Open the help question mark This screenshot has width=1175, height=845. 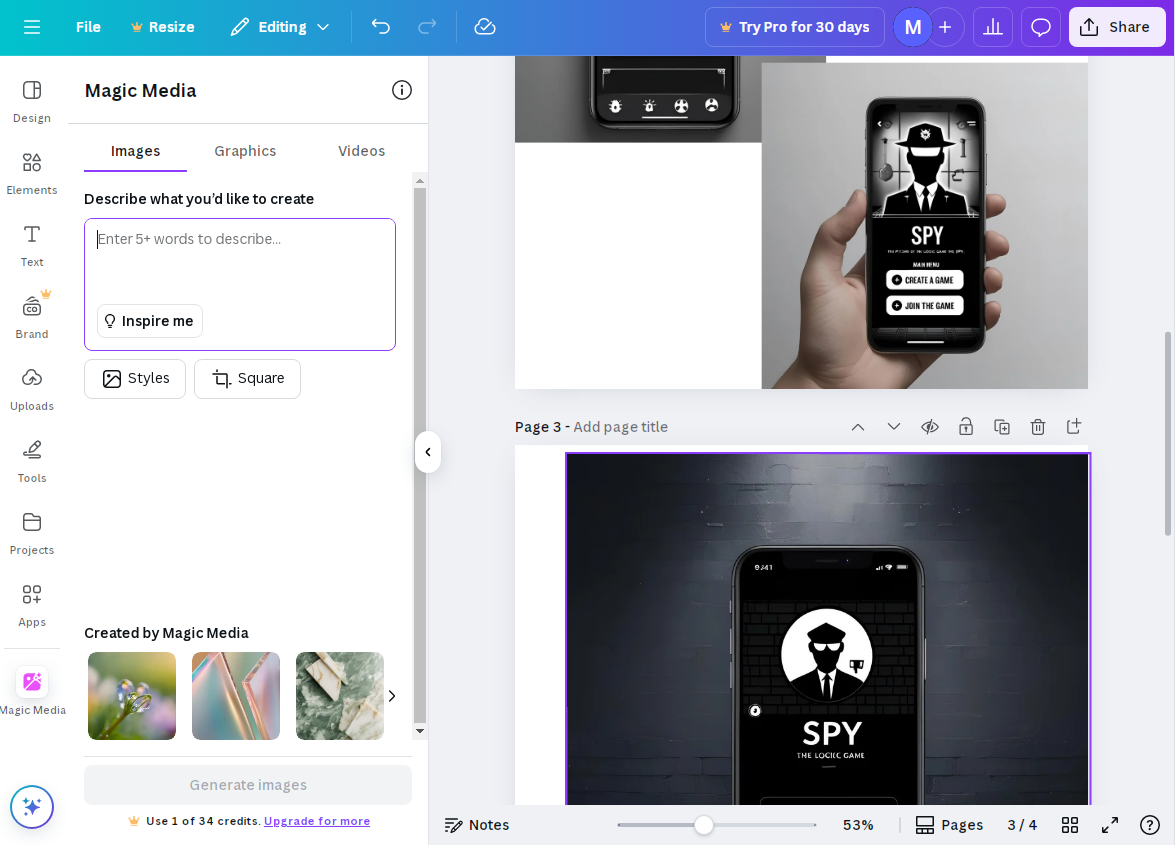(x=1150, y=825)
